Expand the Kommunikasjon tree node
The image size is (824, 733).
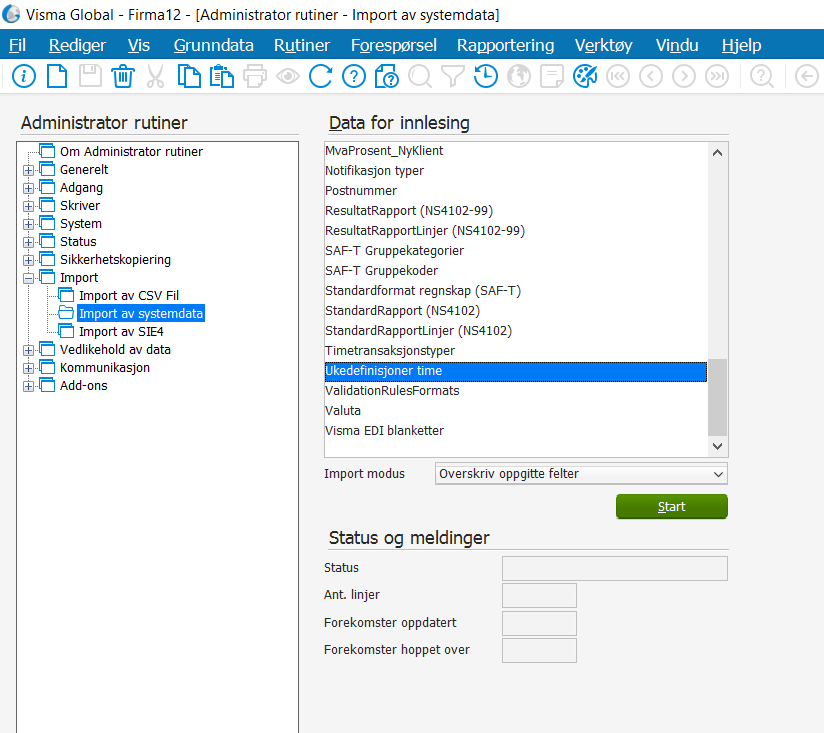click(28, 368)
